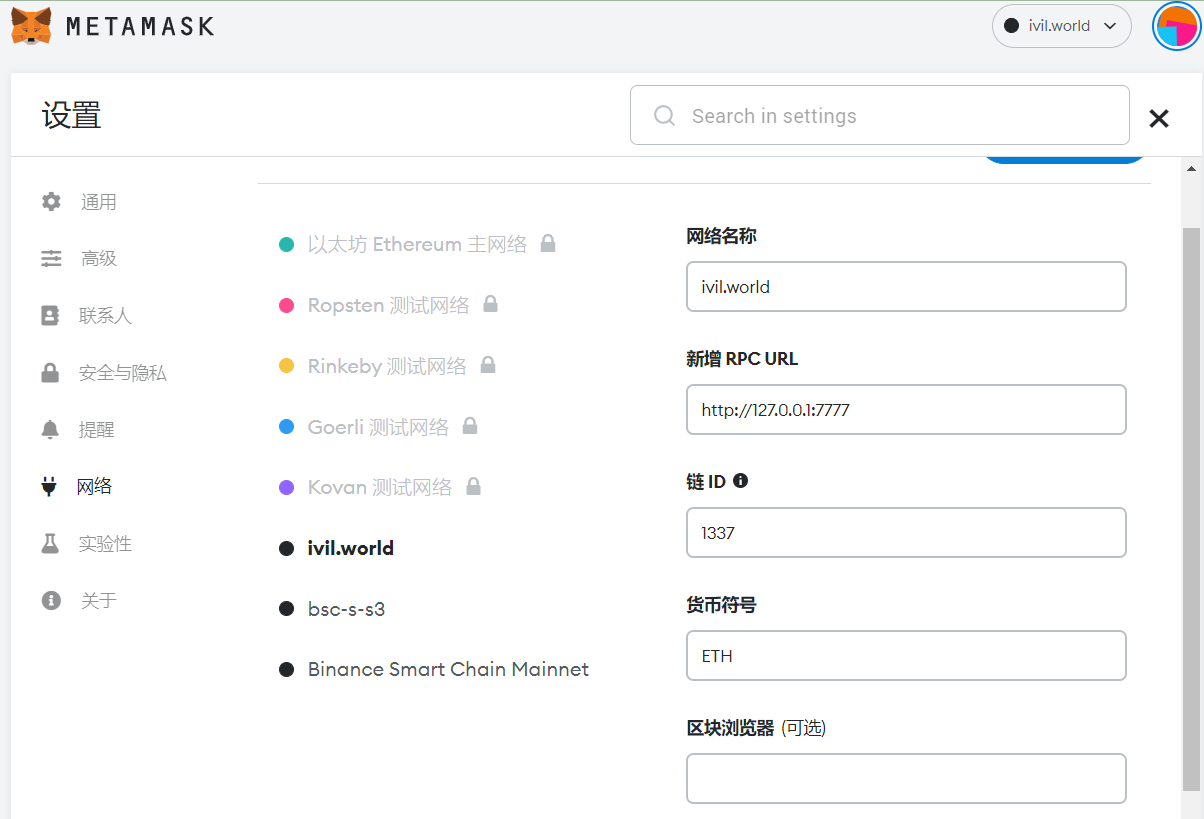Click lock icon next to Rinkeby 测试网络
This screenshot has height=819, width=1204.
click(x=488, y=365)
